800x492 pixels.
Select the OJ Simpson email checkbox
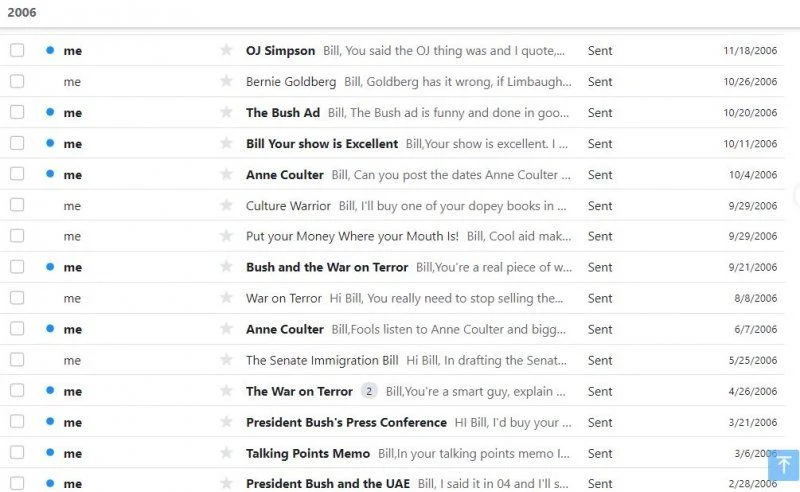tap(17, 50)
